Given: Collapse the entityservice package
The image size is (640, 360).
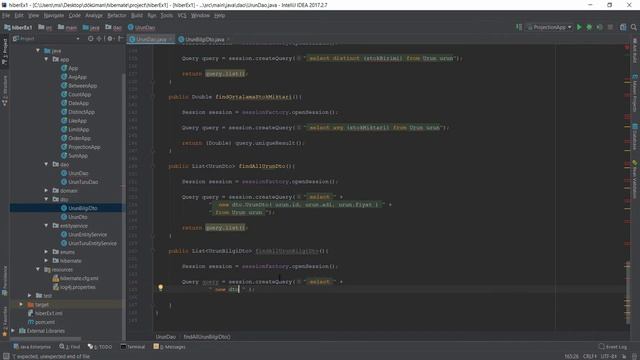Looking at the screenshot, I should point(46,225).
